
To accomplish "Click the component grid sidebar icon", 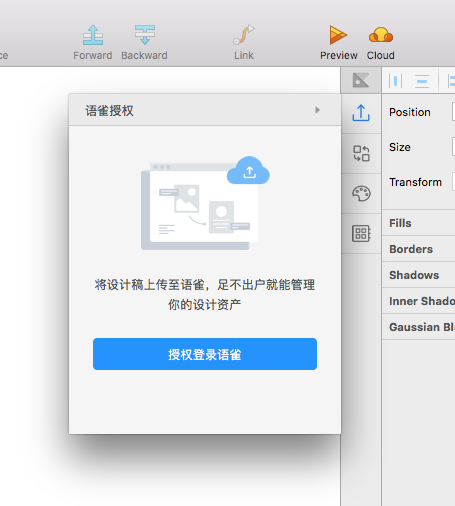I will coord(361,233).
